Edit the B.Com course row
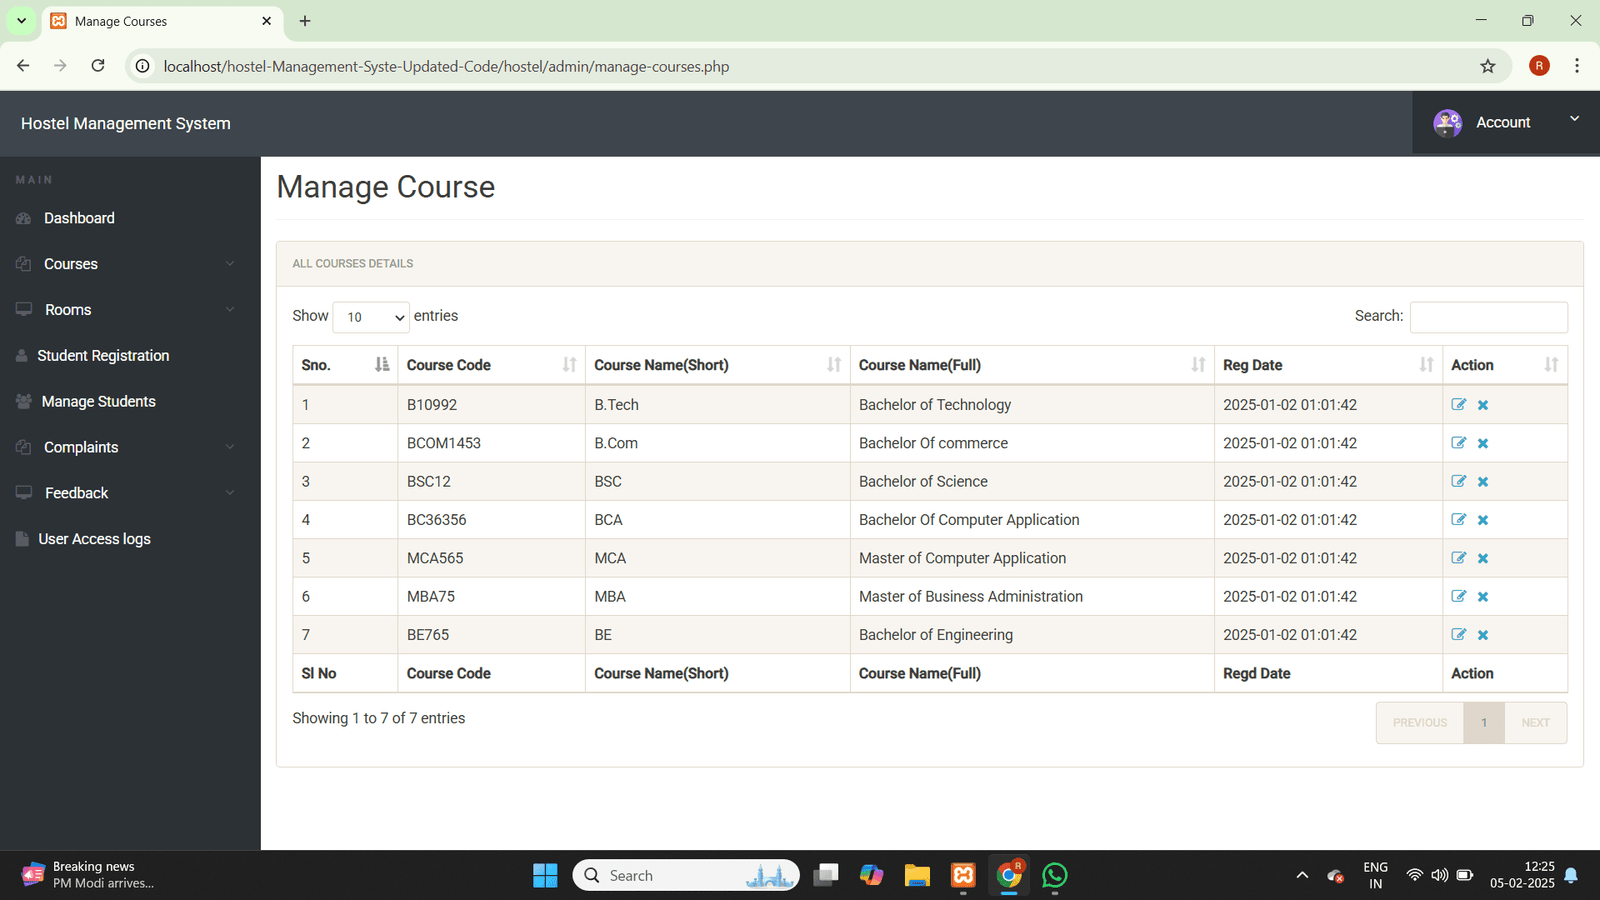This screenshot has height=900, width=1600. 1459,442
